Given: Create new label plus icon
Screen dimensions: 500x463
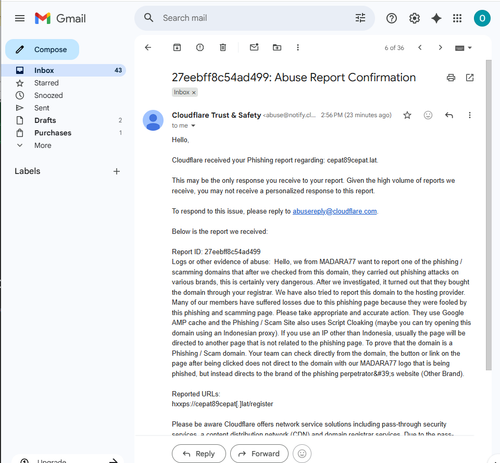Looking at the screenshot, I should coord(116,171).
